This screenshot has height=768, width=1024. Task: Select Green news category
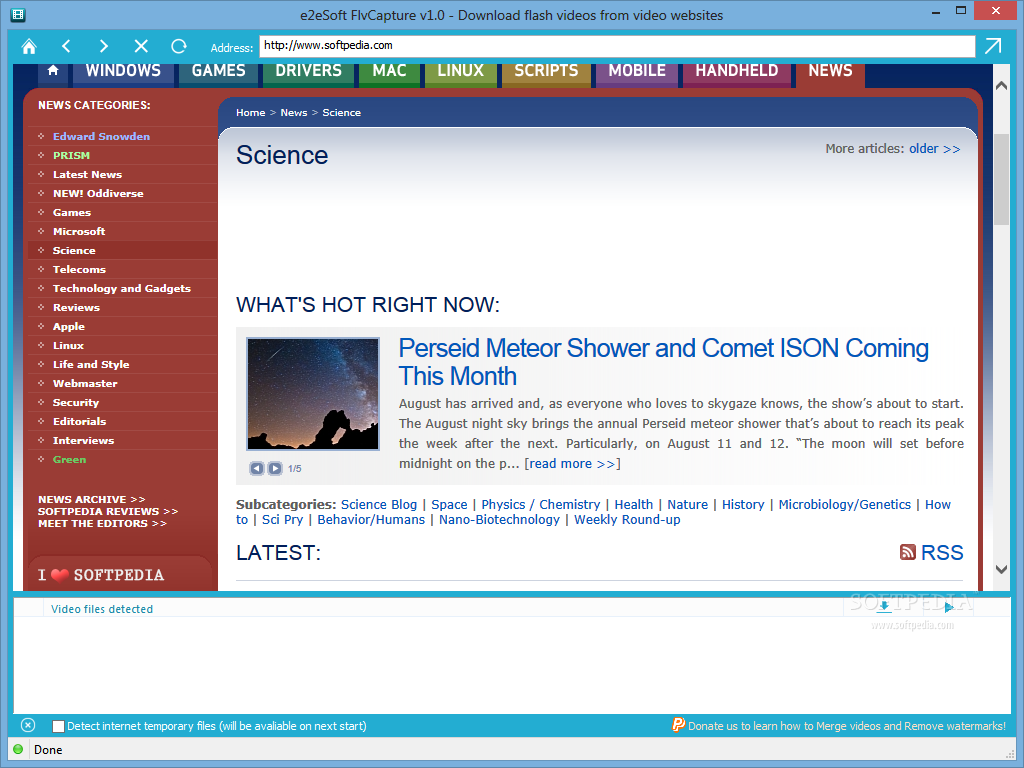69,459
